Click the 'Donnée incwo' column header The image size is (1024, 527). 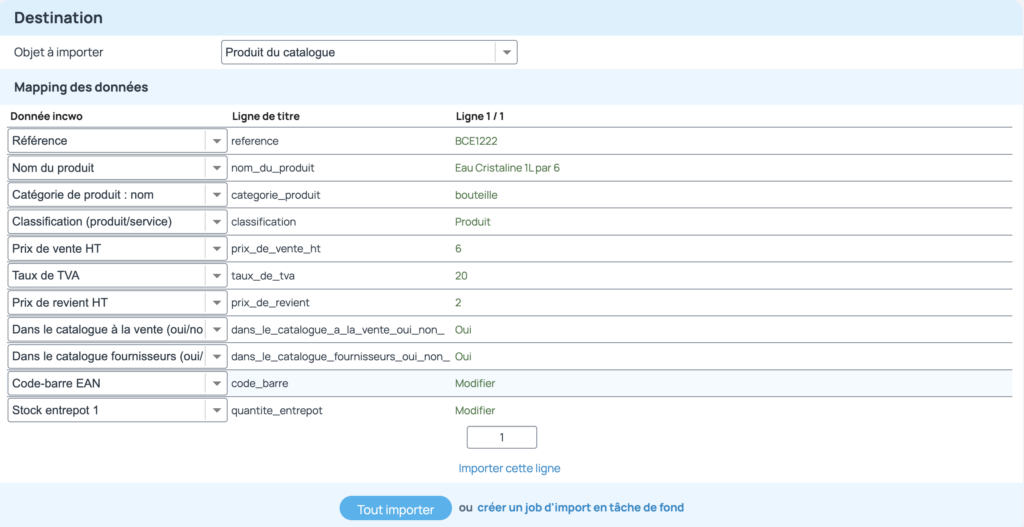point(46,116)
